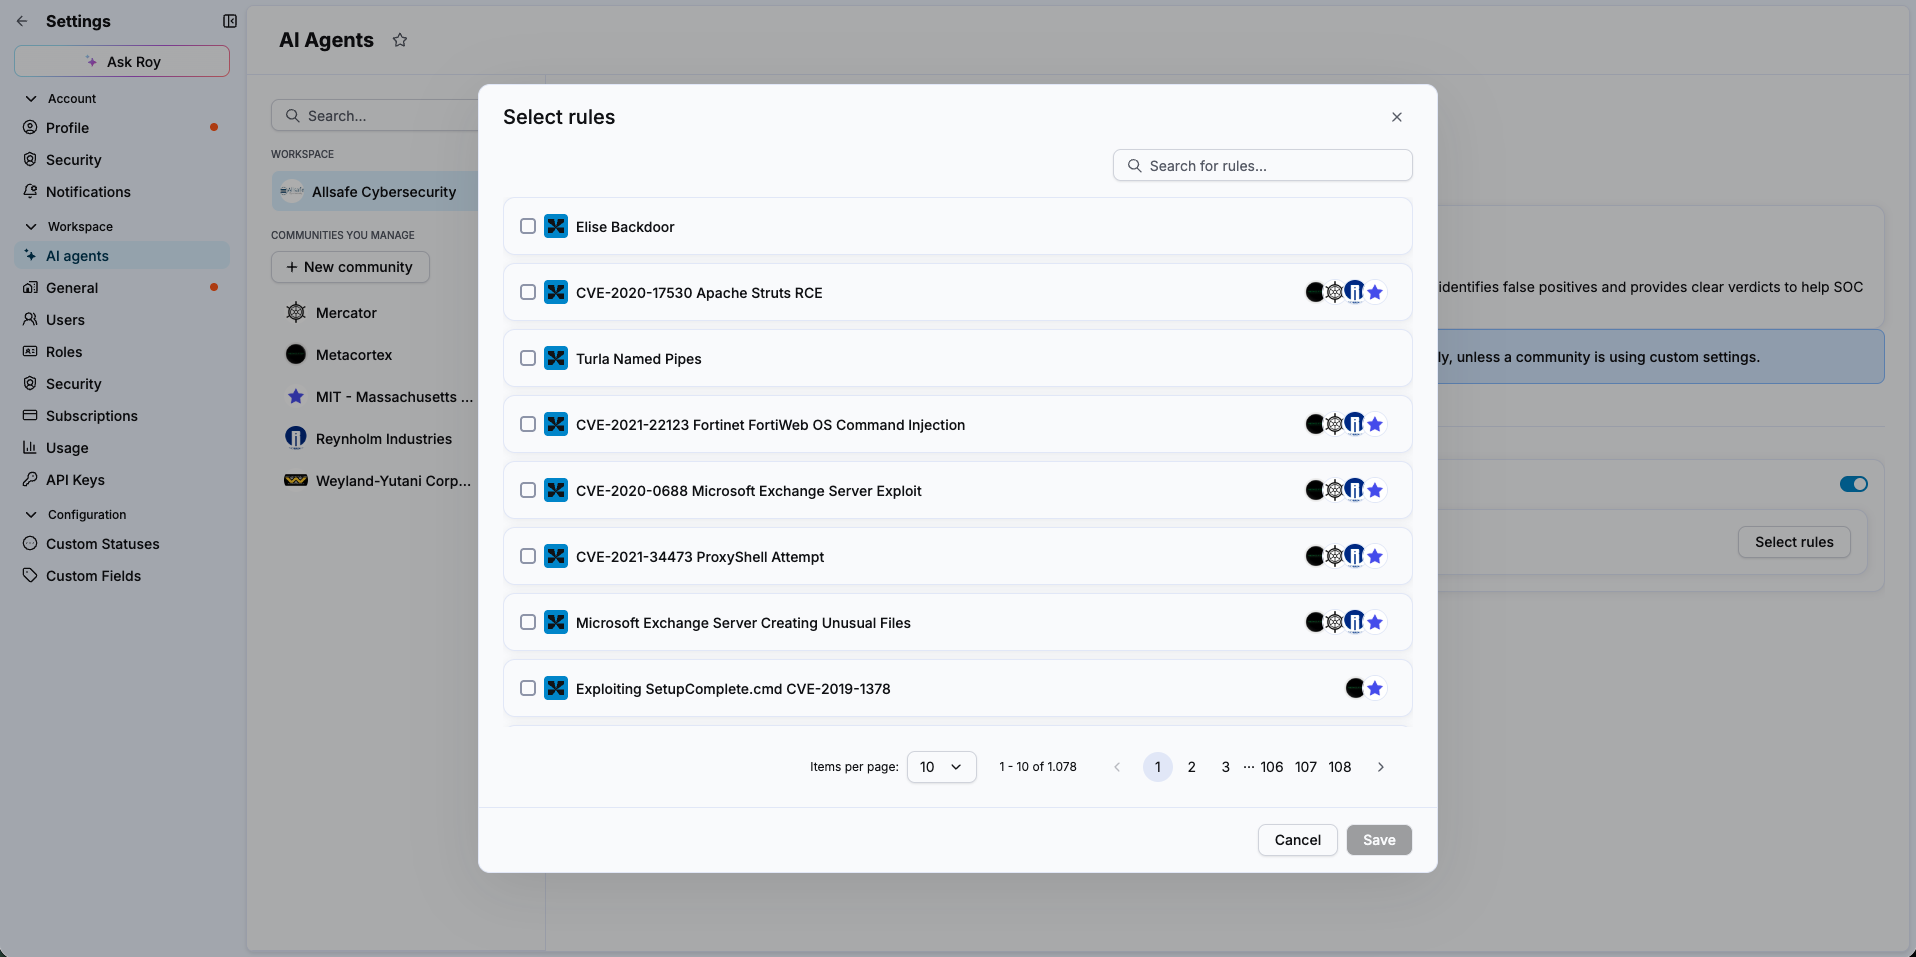Go to rules page 3
Viewport: 1916px width, 957px height.
[x=1225, y=767]
